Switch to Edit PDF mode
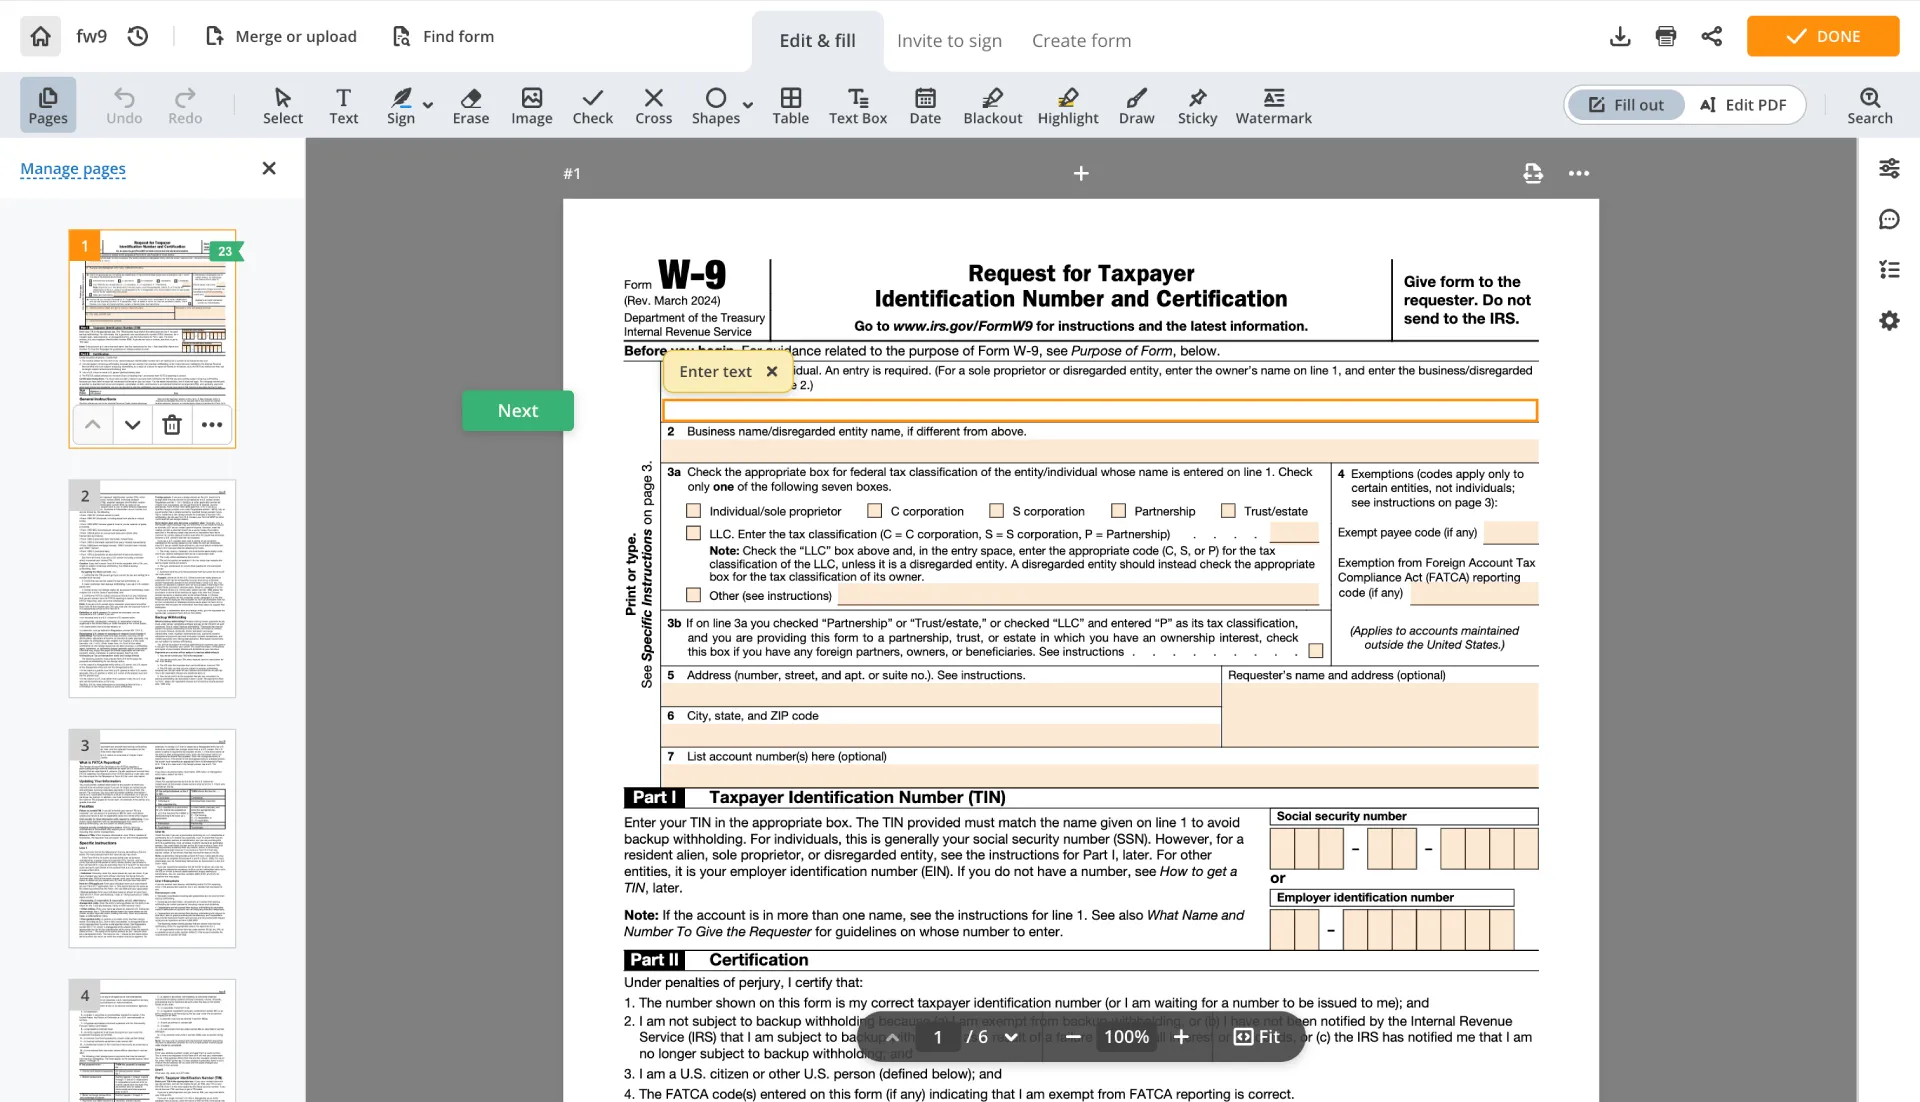1920x1102 pixels. coord(1743,105)
